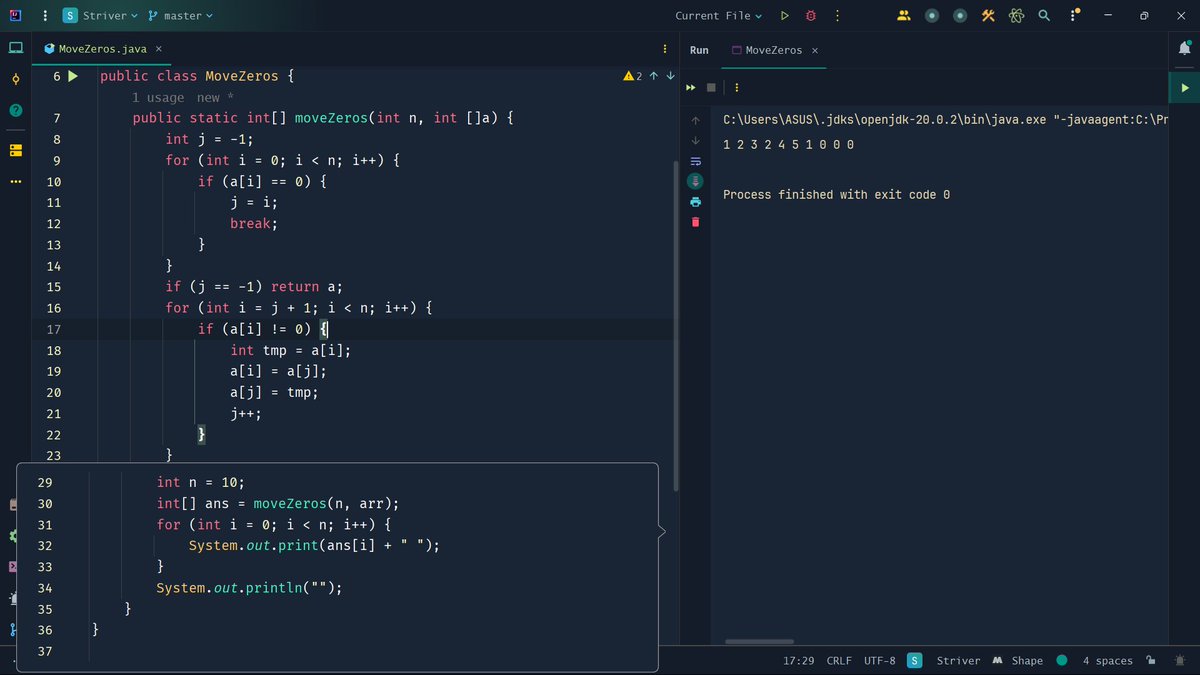Select the Run tool window label
The width and height of the screenshot is (1200, 675).
click(699, 50)
